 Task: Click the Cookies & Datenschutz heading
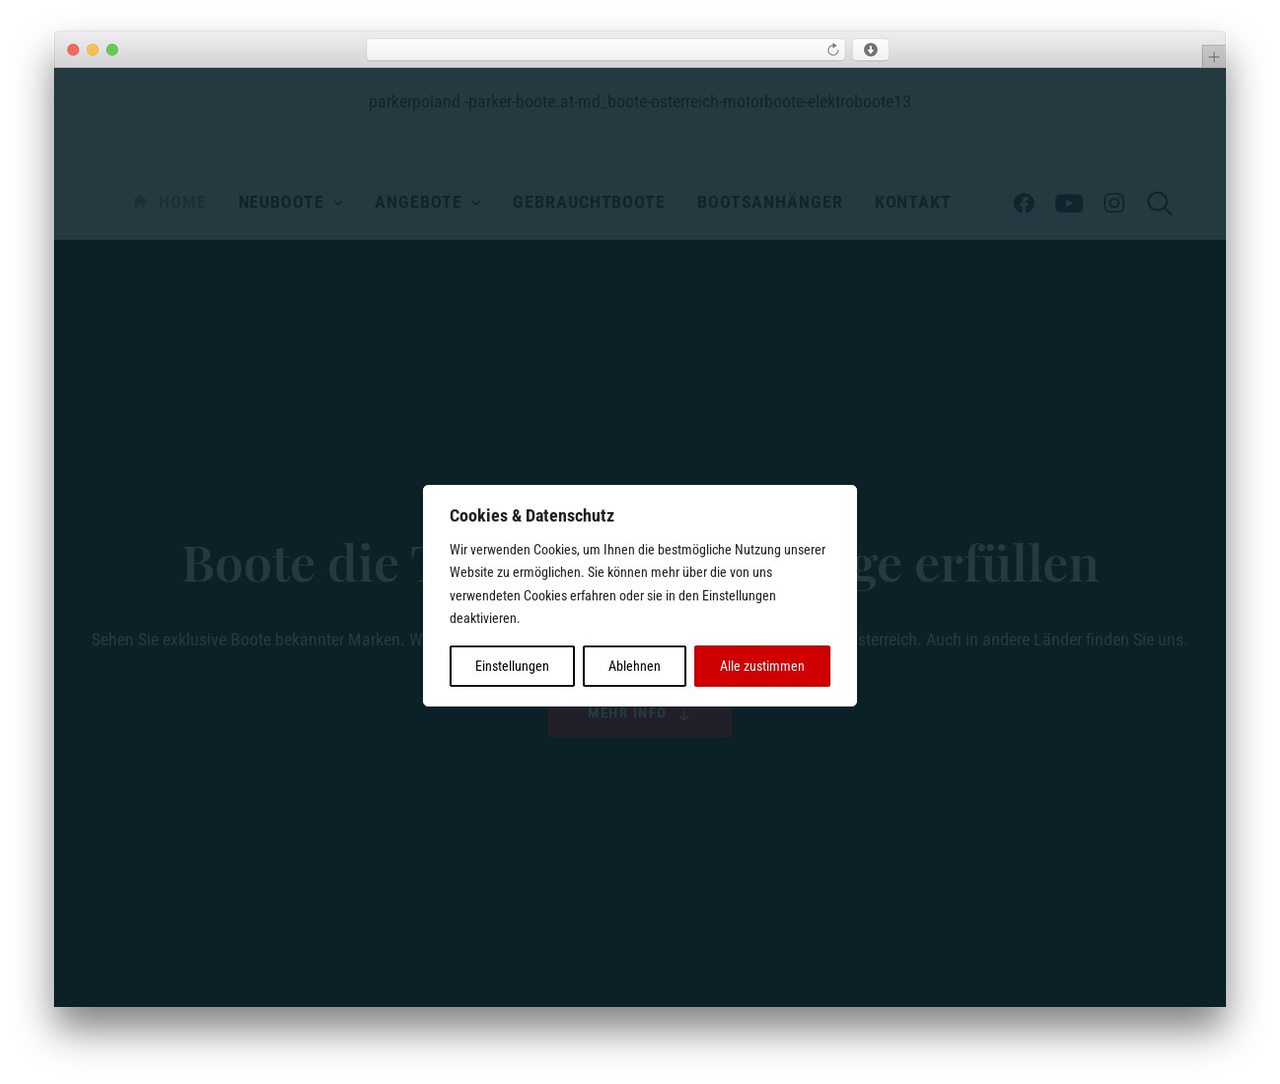(532, 516)
